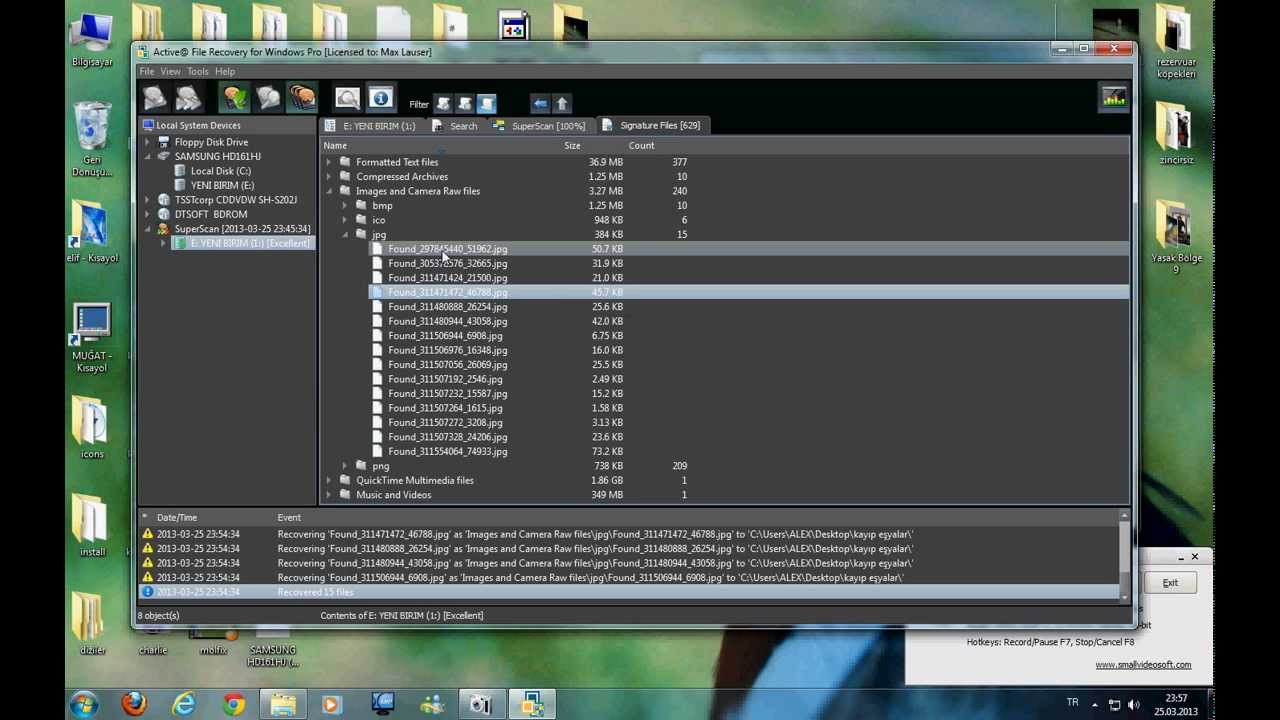
Task: Select the zincirsiz desktop folder
Action: coord(1176,133)
